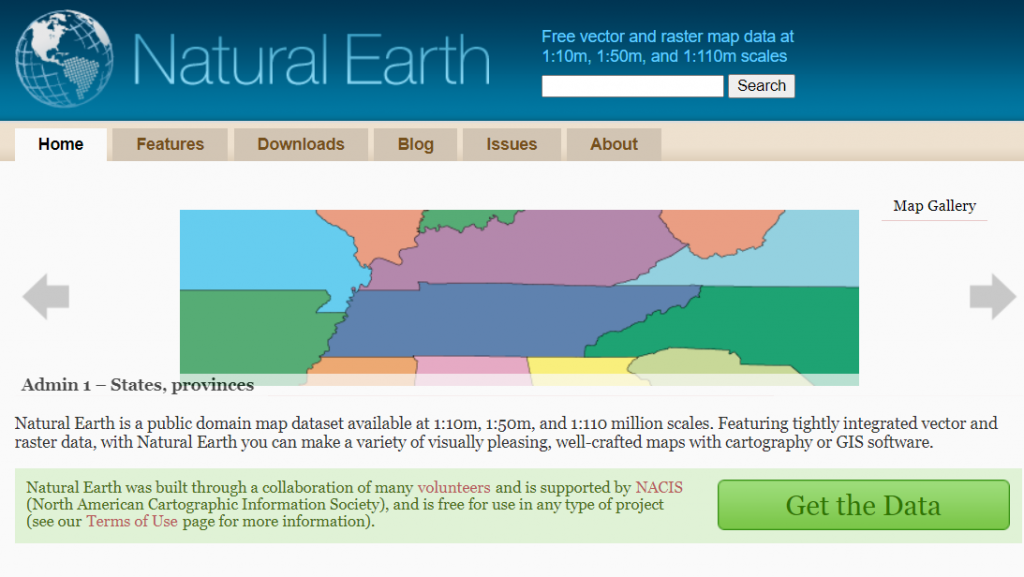Go to the Issues page

point(511,144)
